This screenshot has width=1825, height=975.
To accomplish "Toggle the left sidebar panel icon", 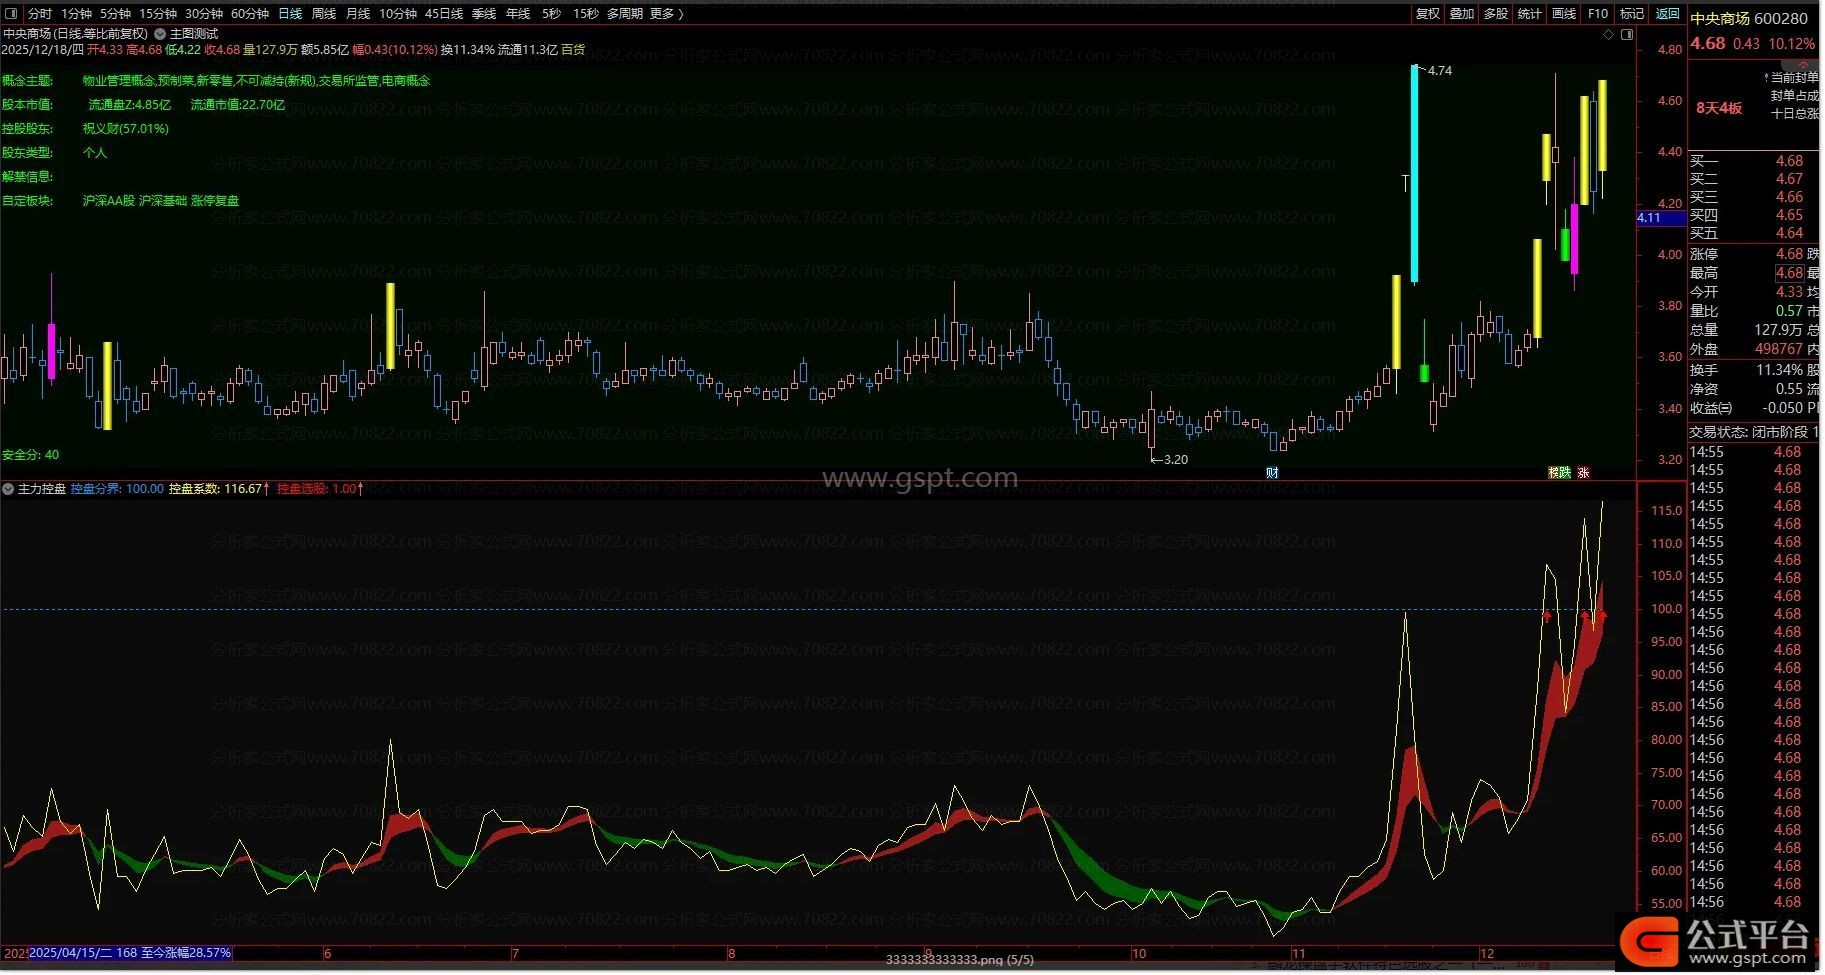I will [x=12, y=14].
